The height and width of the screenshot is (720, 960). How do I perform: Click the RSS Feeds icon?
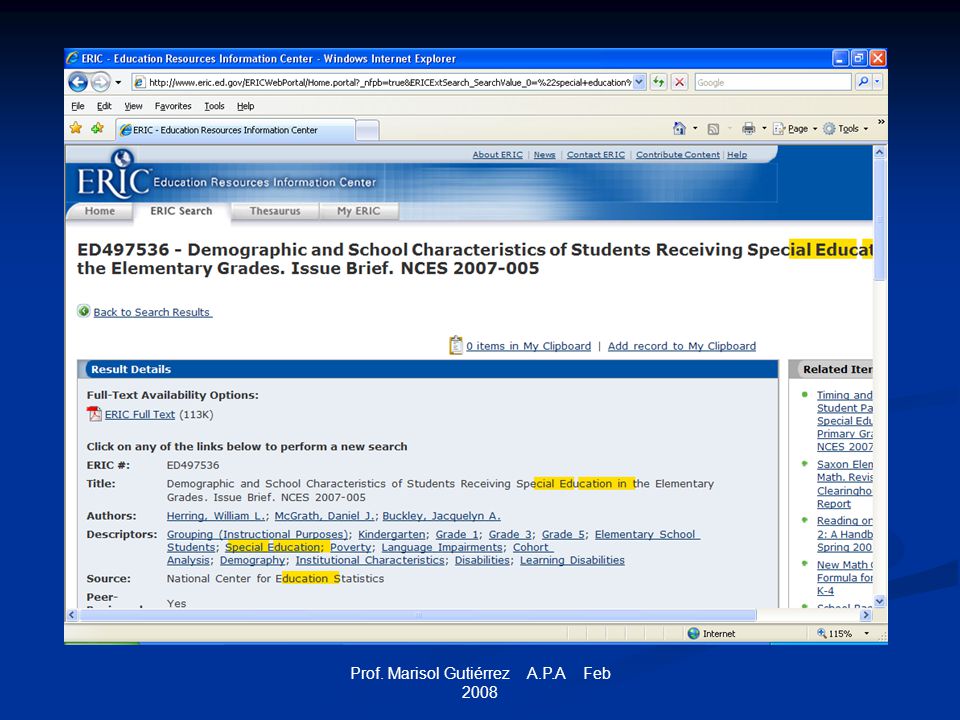pyautogui.click(x=713, y=129)
